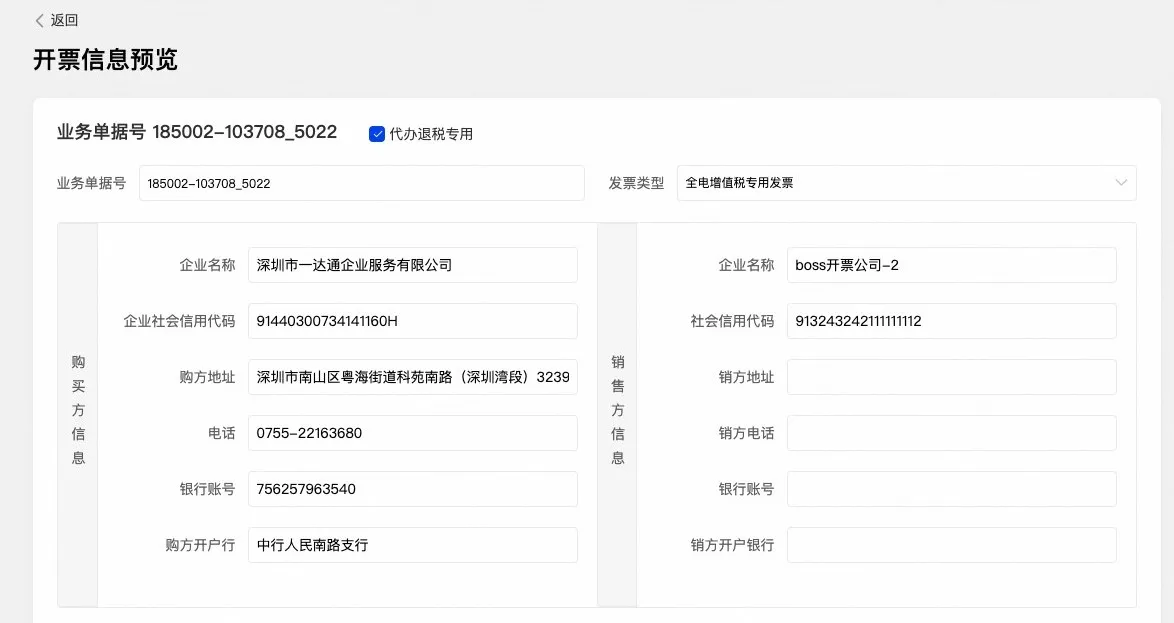Click the buyer 银行账号 field

pyautogui.click(x=412, y=489)
